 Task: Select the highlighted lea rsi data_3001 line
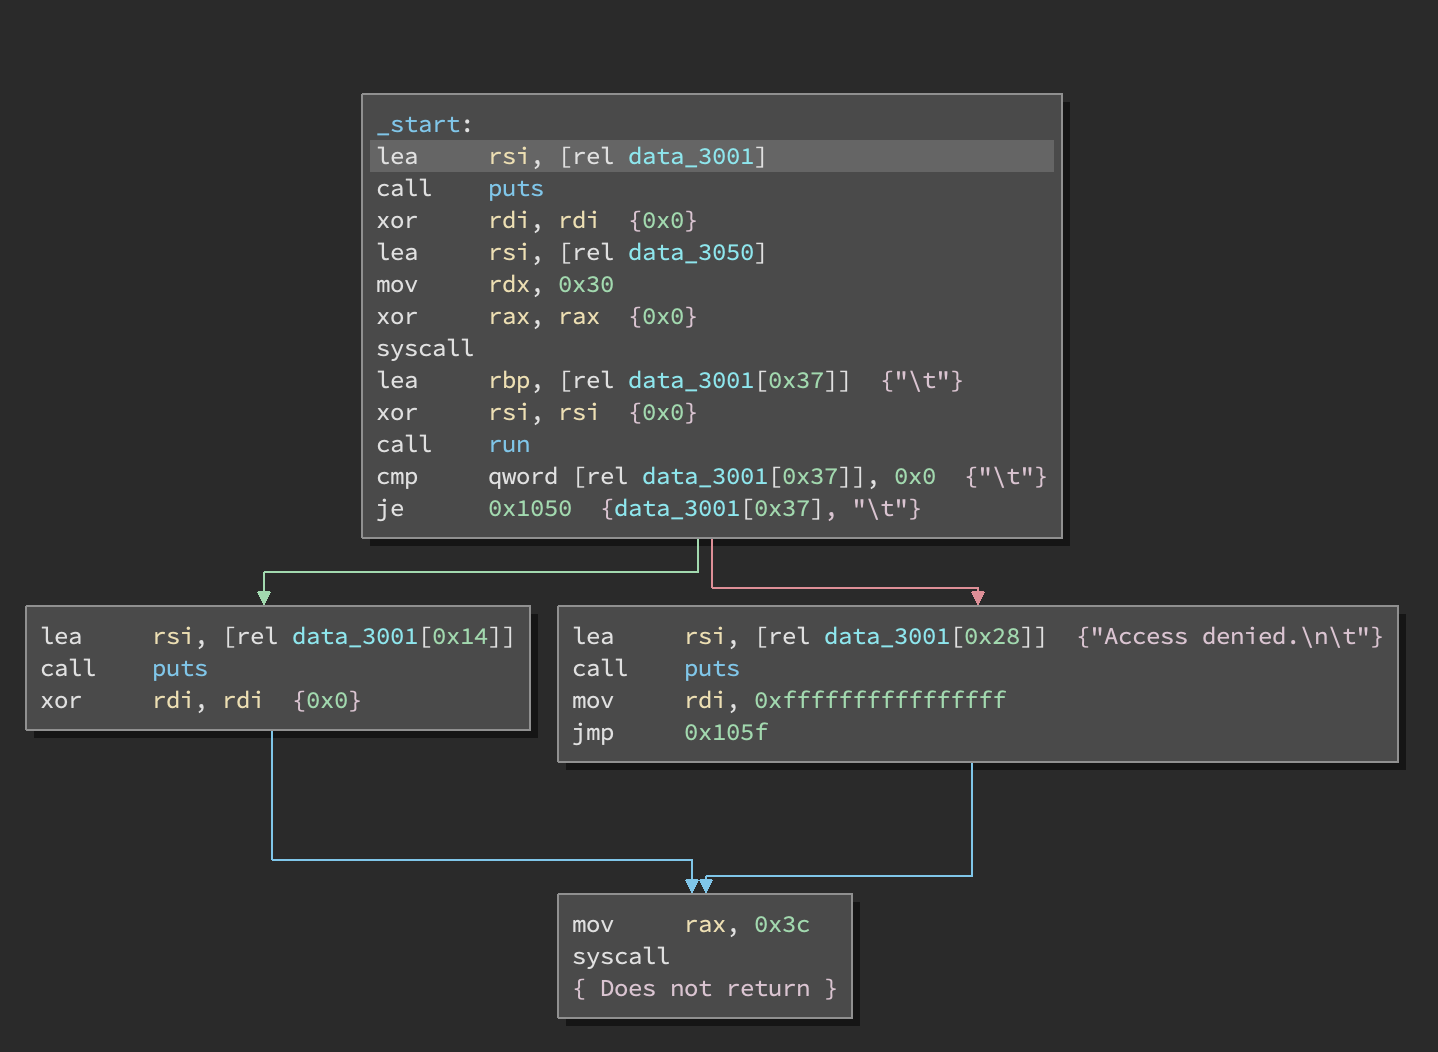[711, 156]
